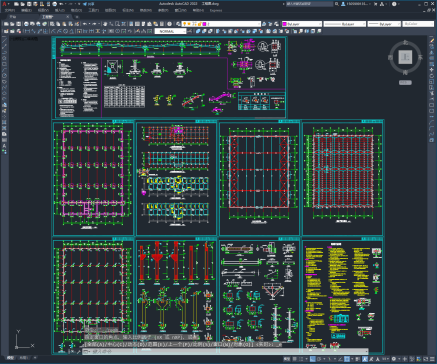The height and width of the screenshot is (364, 437).
Task: Click the new drawing tab plus button
Action: (77, 17)
